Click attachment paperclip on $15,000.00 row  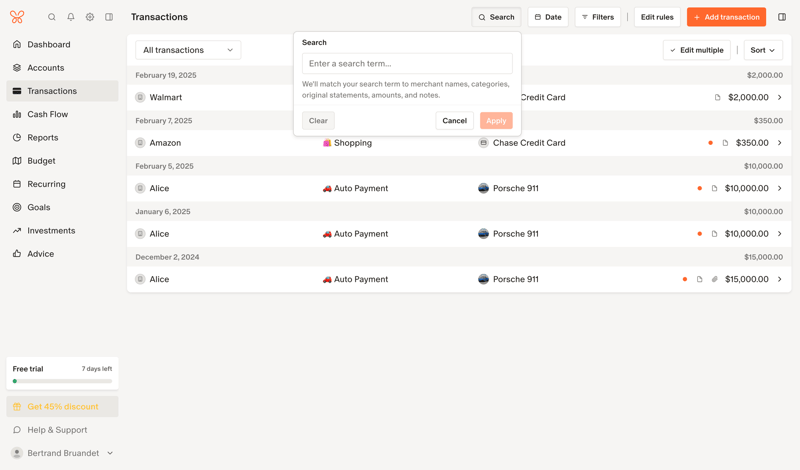714,279
